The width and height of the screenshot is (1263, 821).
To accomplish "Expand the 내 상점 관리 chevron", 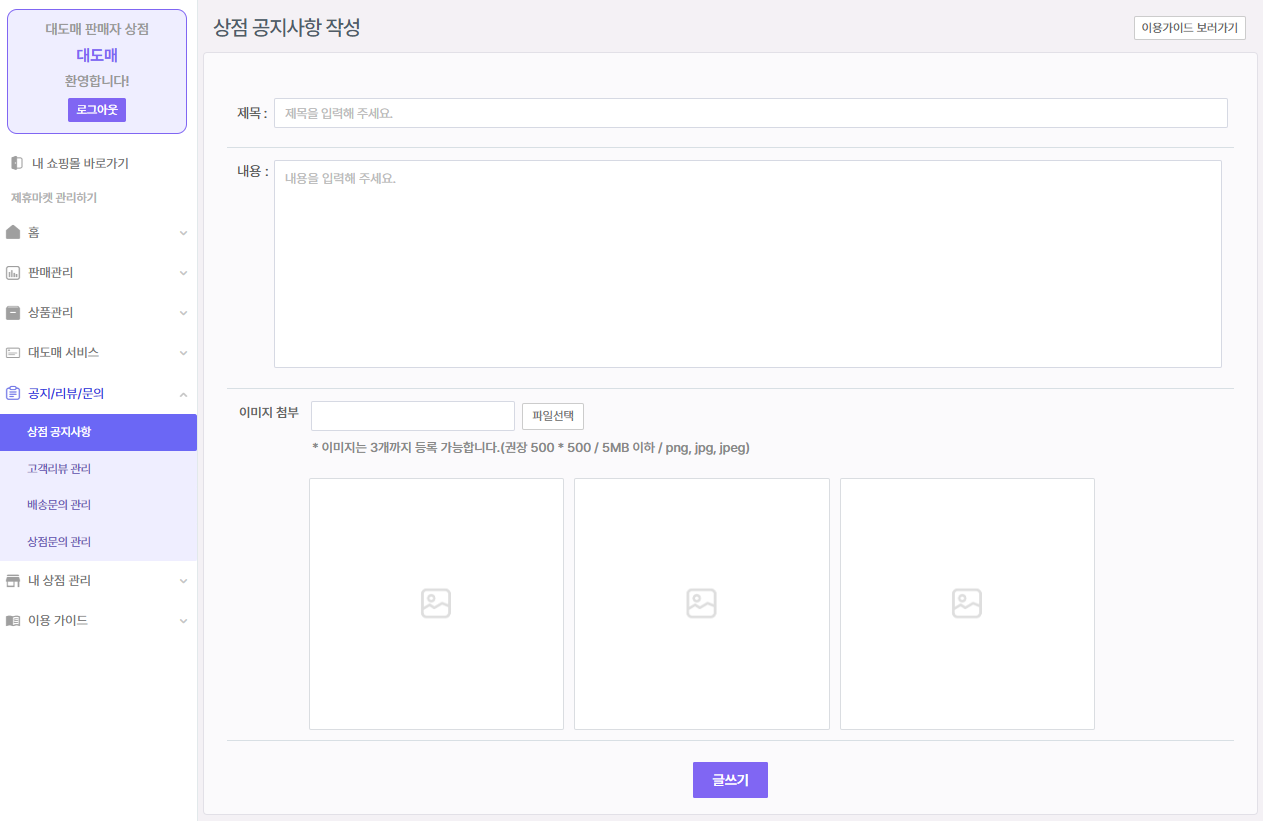I will 183,581.
